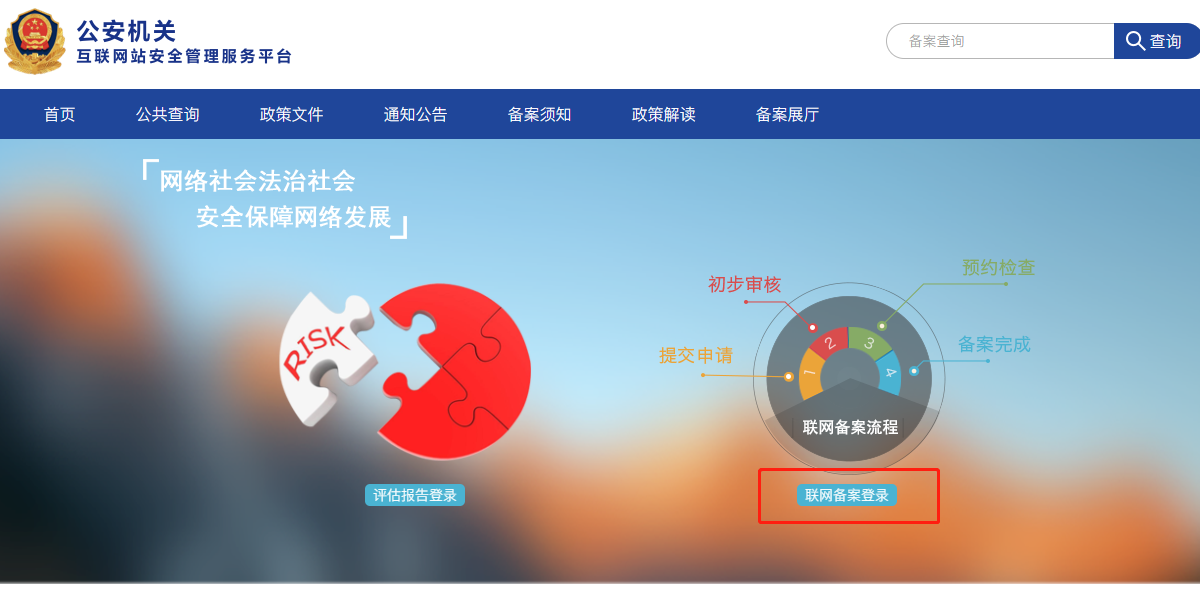Visit 备案展厅 navigation item
The height and width of the screenshot is (605, 1200).
click(788, 114)
